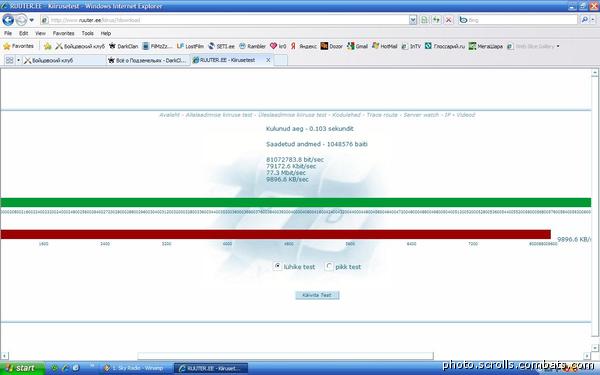The width and height of the screenshot is (600, 375).
Task: Close the RUUTER.EE Kirusetest tab
Action: pyautogui.click(x=268, y=60)
